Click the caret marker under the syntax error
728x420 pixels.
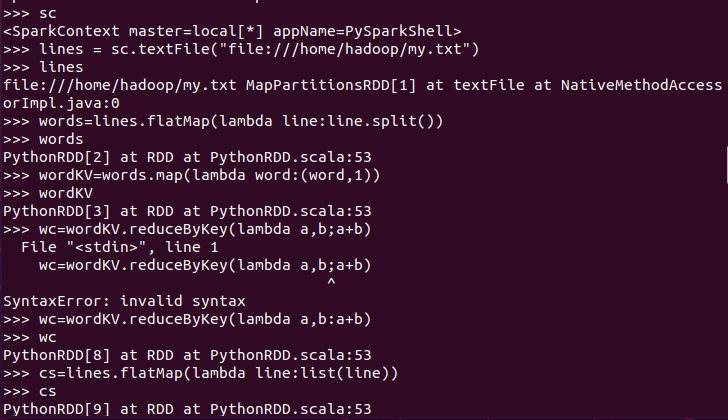tap(331, 284)
